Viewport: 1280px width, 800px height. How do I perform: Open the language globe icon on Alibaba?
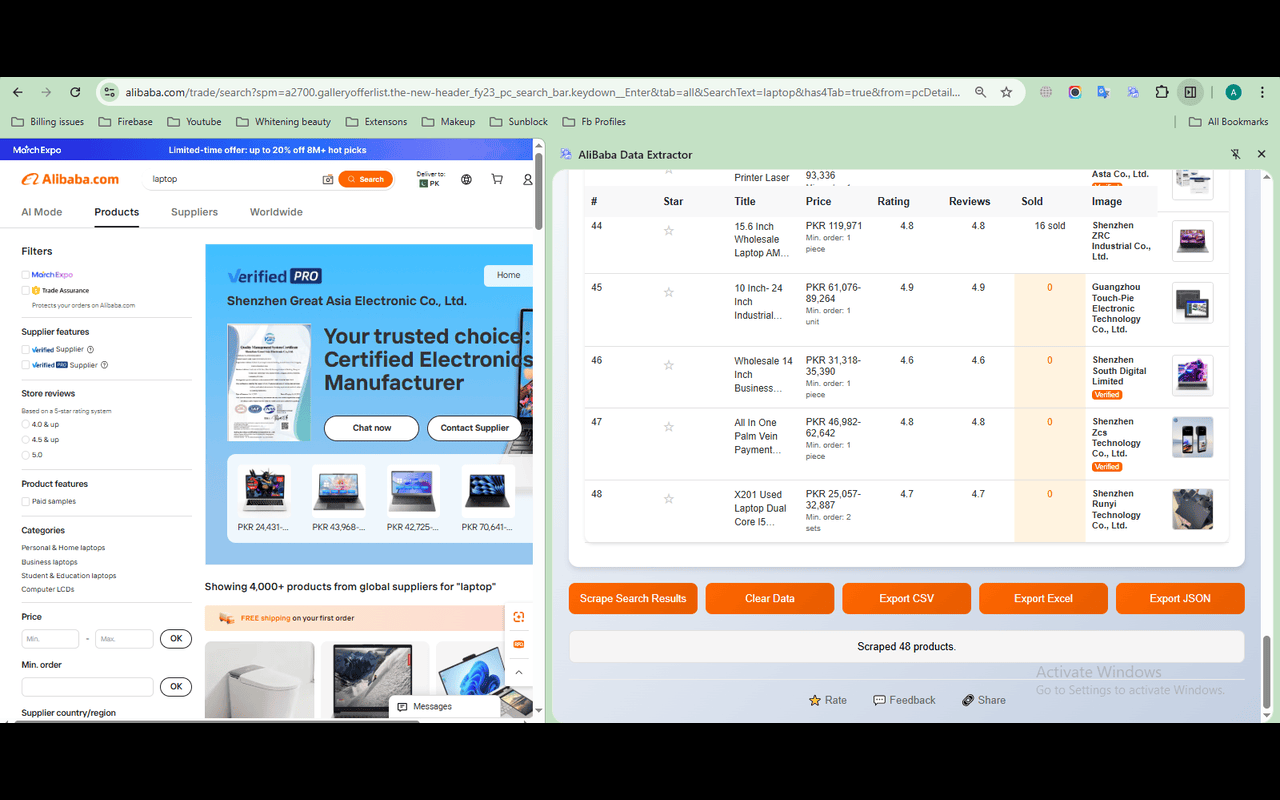point(466,180)
